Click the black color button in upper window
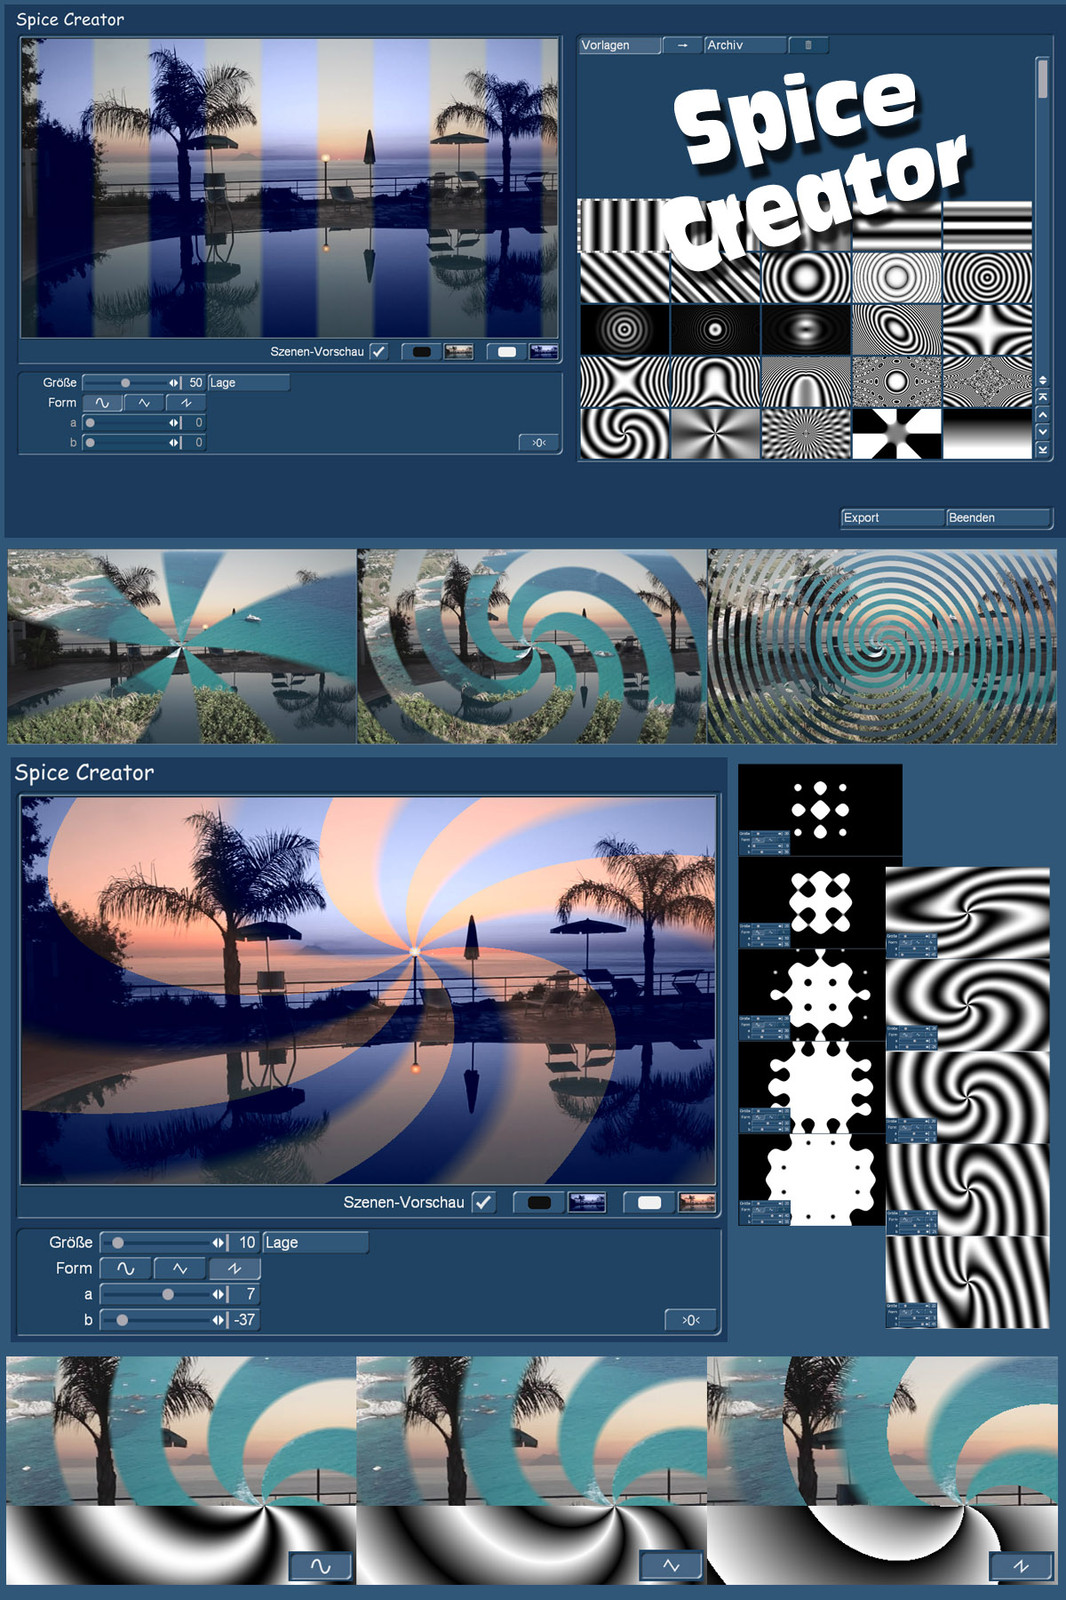Image resolution: width=1066 pixels, height=1600 pixels. coord(421,352)
